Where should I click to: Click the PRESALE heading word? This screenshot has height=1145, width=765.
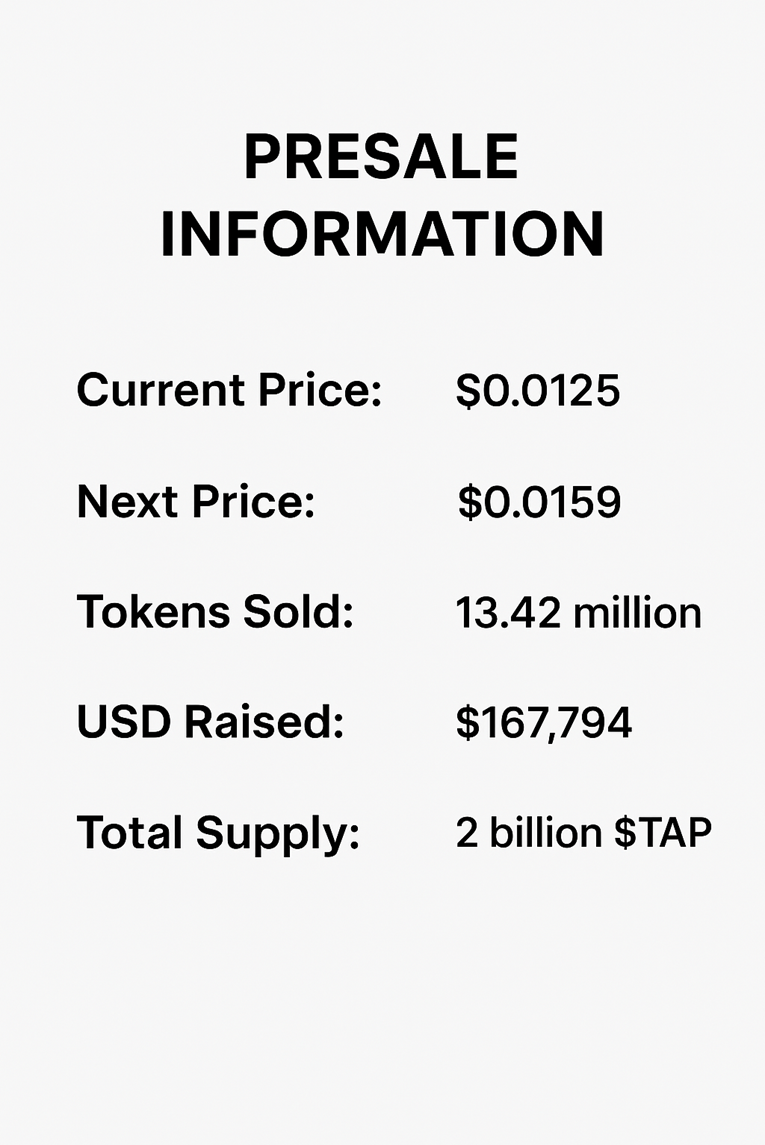pyautogui.click(x=381, y=156)
